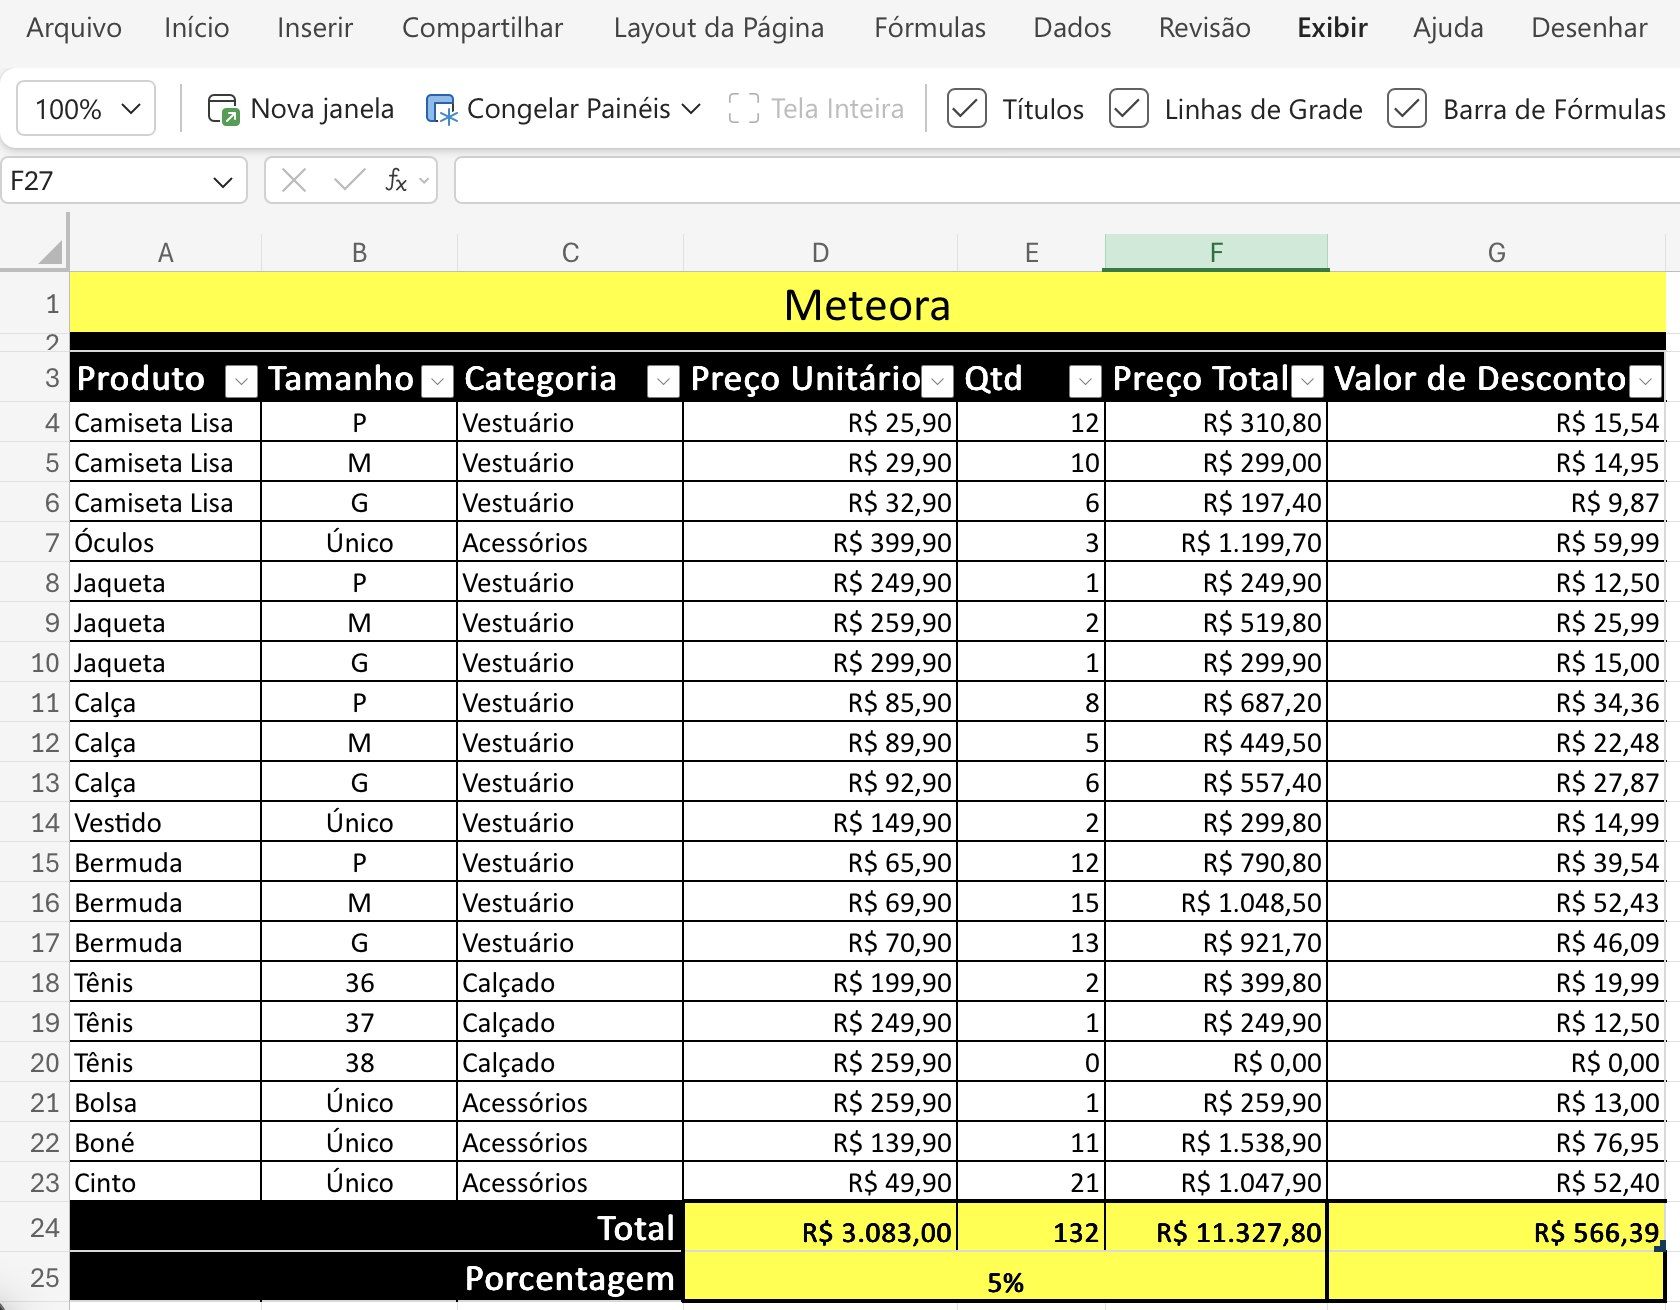Open the Preço Unitário column filter

[x=937, y=381]
